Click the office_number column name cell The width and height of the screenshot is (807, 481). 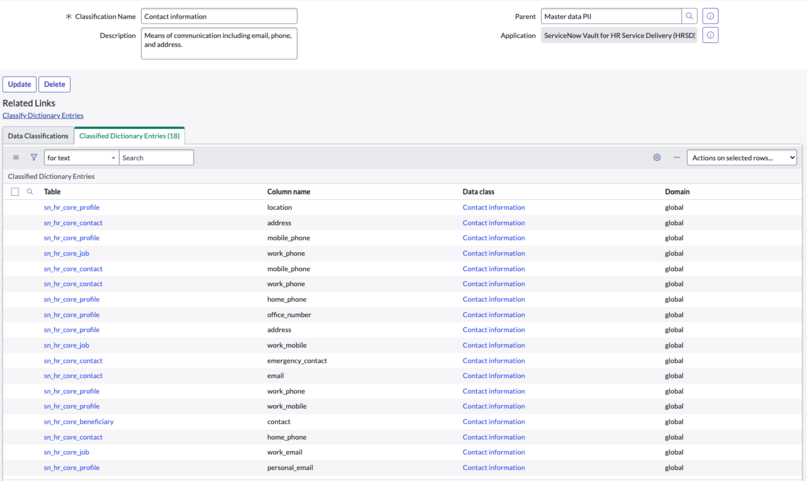coord(289,314)
